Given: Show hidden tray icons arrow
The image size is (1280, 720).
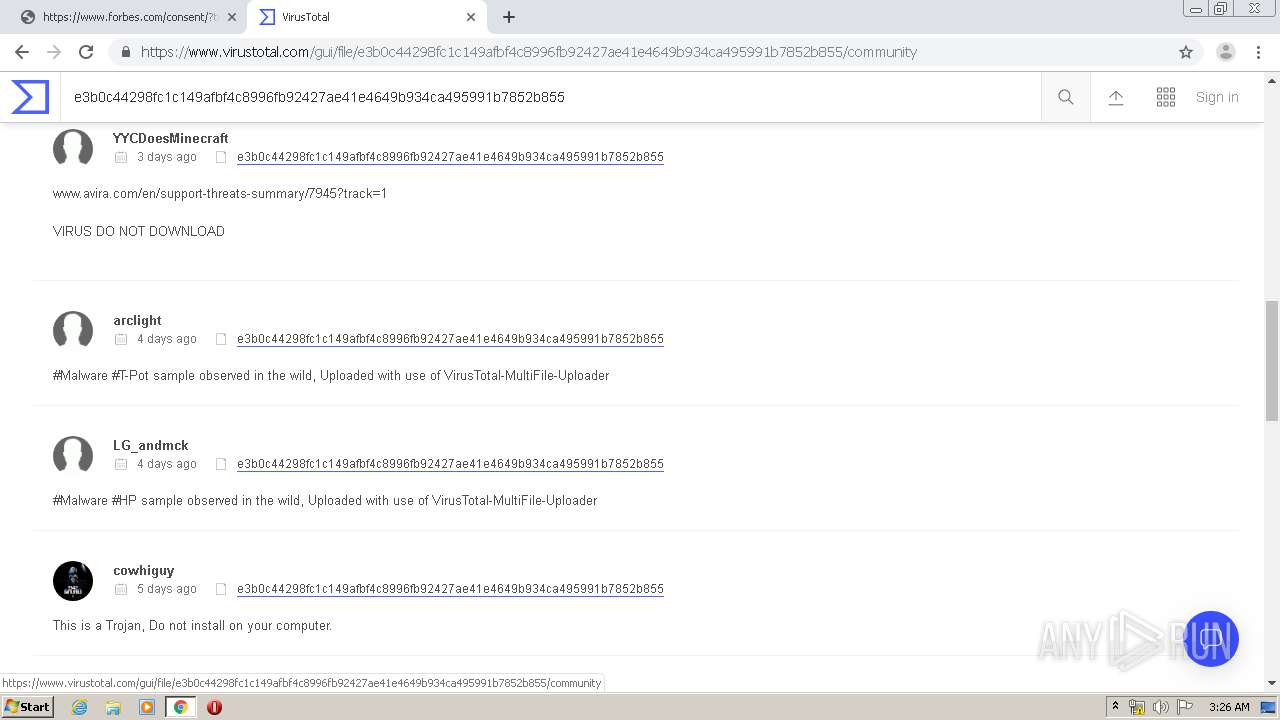Looking at the screenshot, I should tap(1115, 707).
